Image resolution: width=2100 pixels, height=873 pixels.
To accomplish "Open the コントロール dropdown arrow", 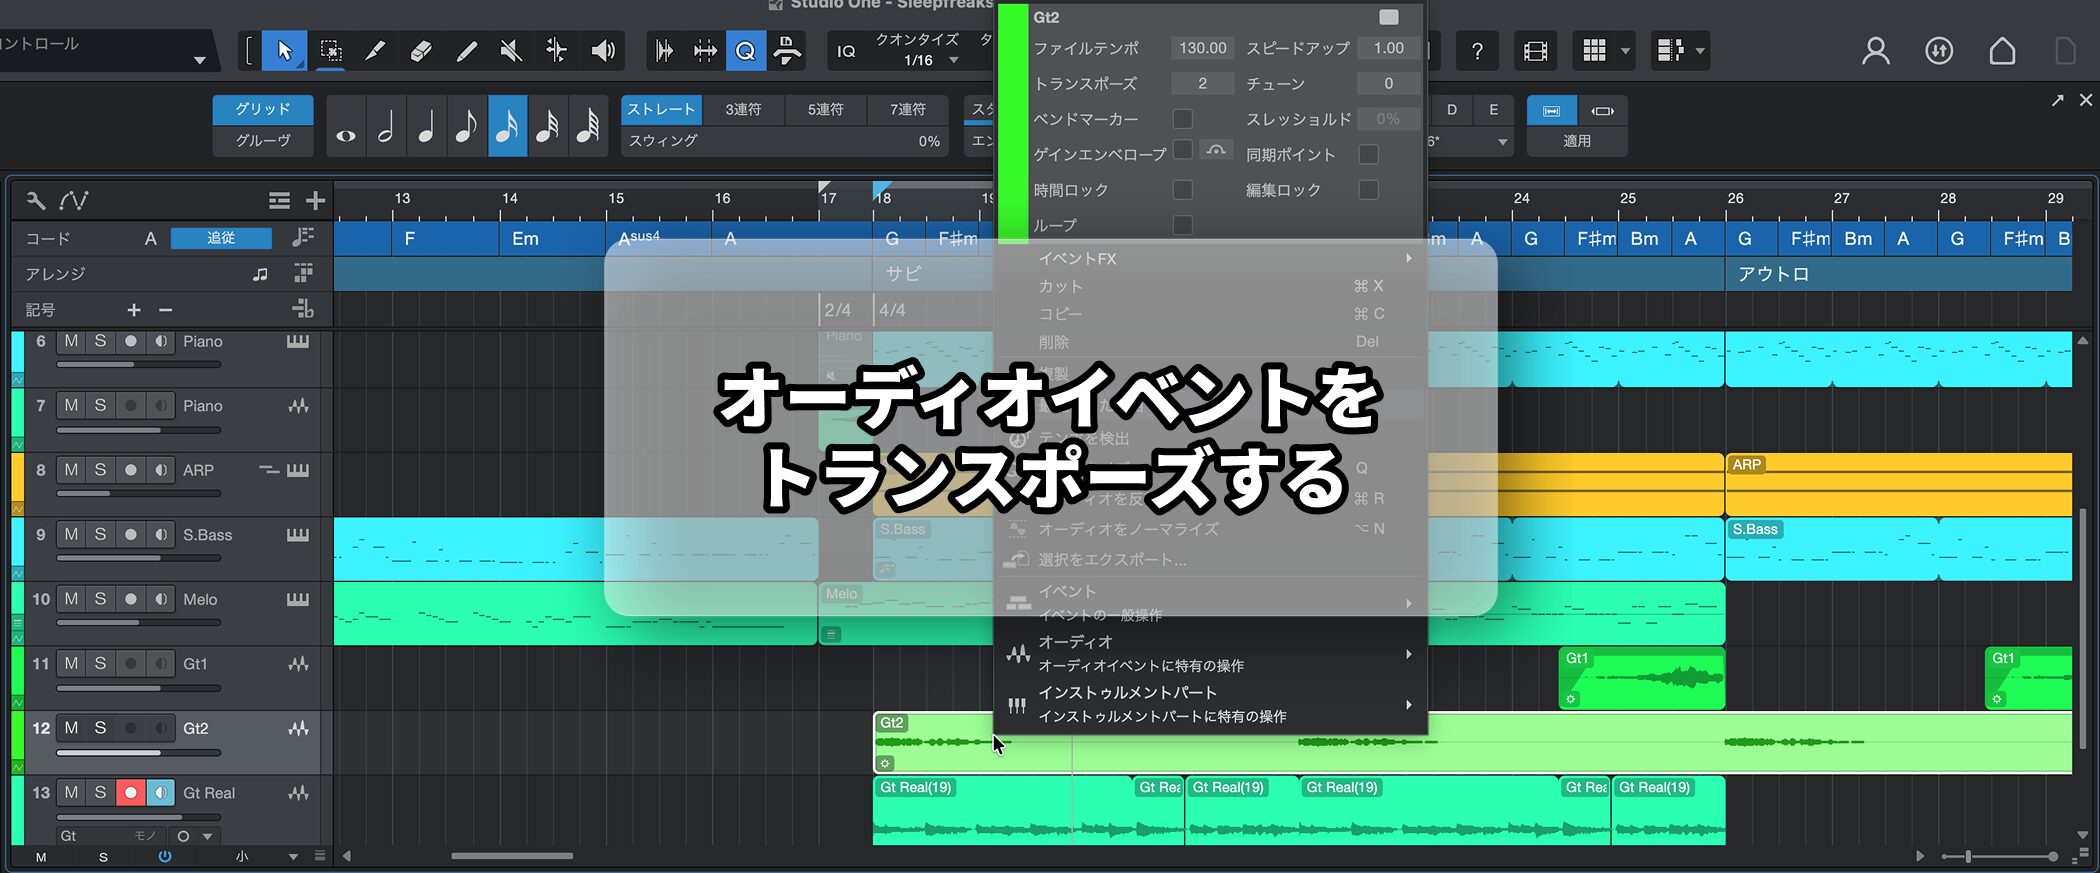I will coord(199,60).
